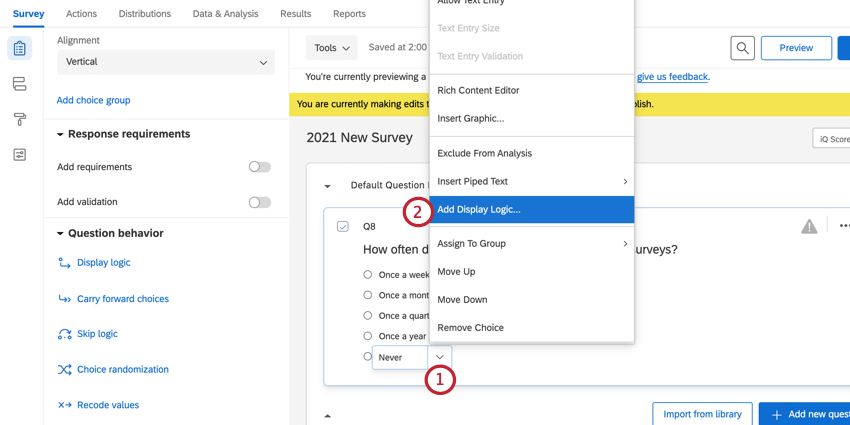The height and width of the screenshot is (425, 850).
Task: Click the warning triangle icon on Q8
Action: click(809, 227)
